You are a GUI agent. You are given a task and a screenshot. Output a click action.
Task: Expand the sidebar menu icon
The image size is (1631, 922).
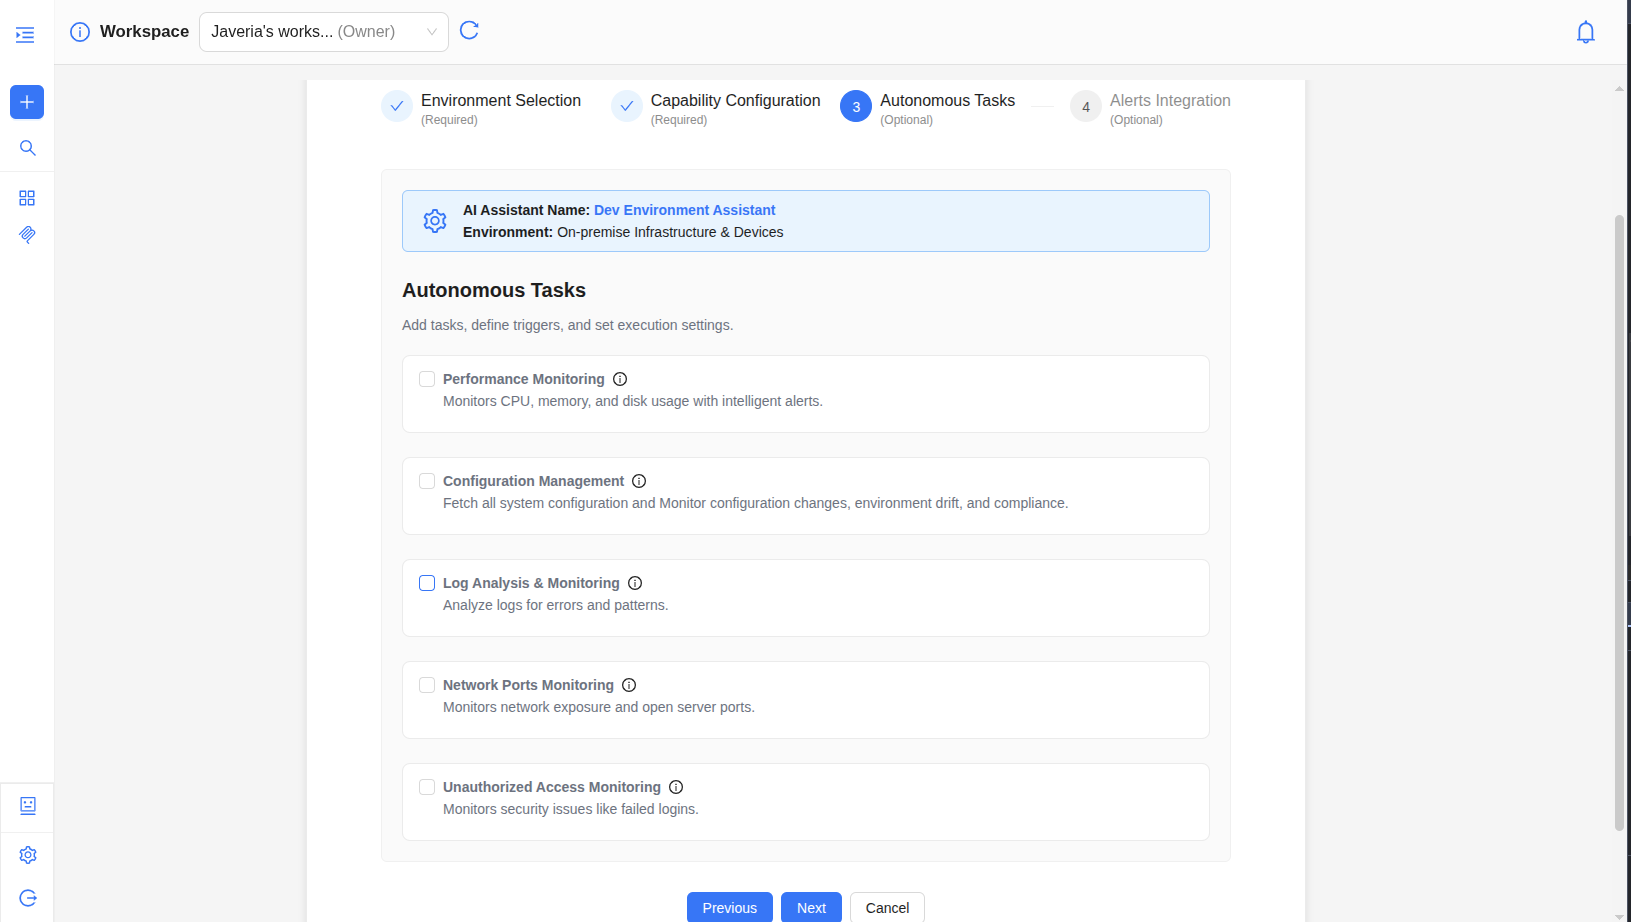point(25,35)
